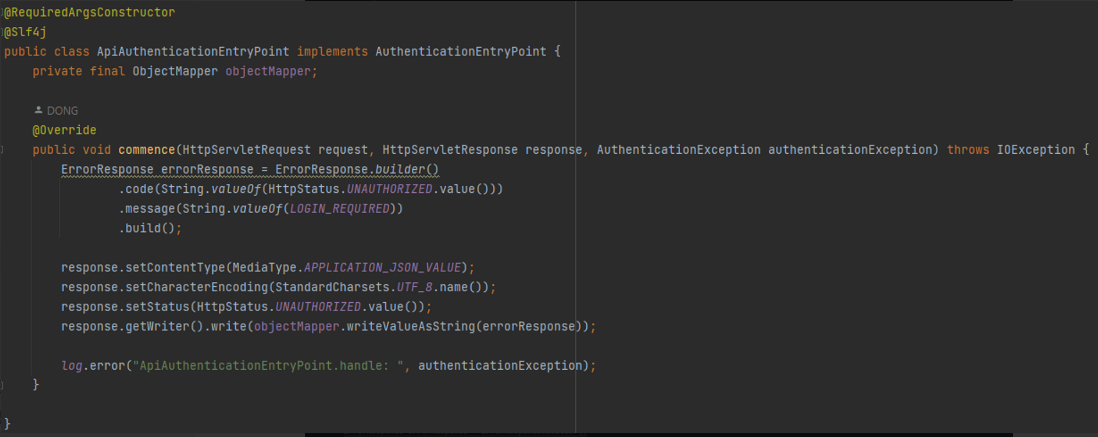Click the implements keyword
This screenshot has width=1098, height=437.
[333, 52]
